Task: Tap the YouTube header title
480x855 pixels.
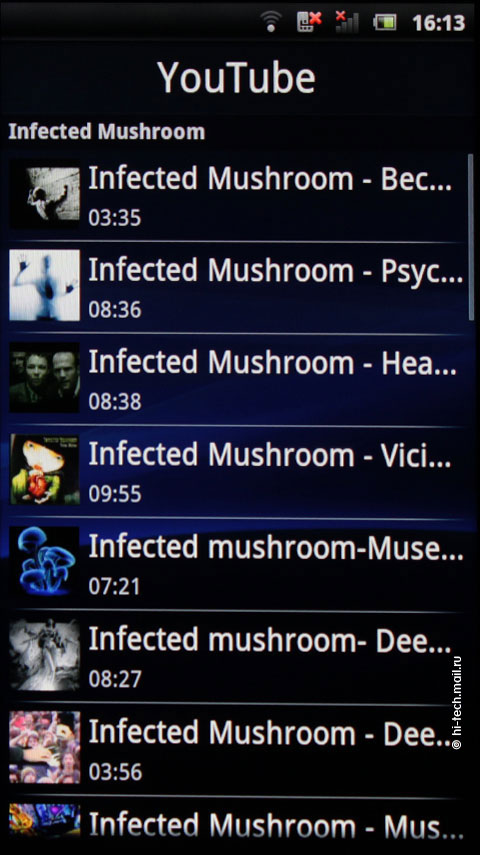Action: [237, 77]
